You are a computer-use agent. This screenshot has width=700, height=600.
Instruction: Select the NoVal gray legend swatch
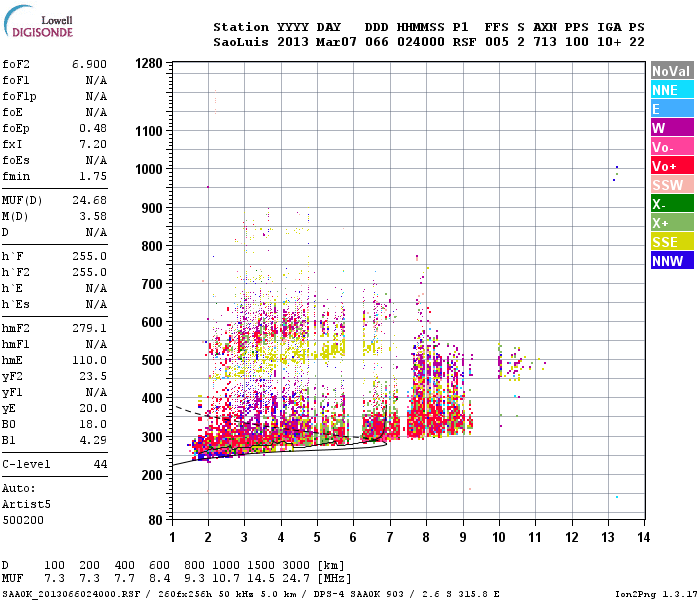[672, 71]
